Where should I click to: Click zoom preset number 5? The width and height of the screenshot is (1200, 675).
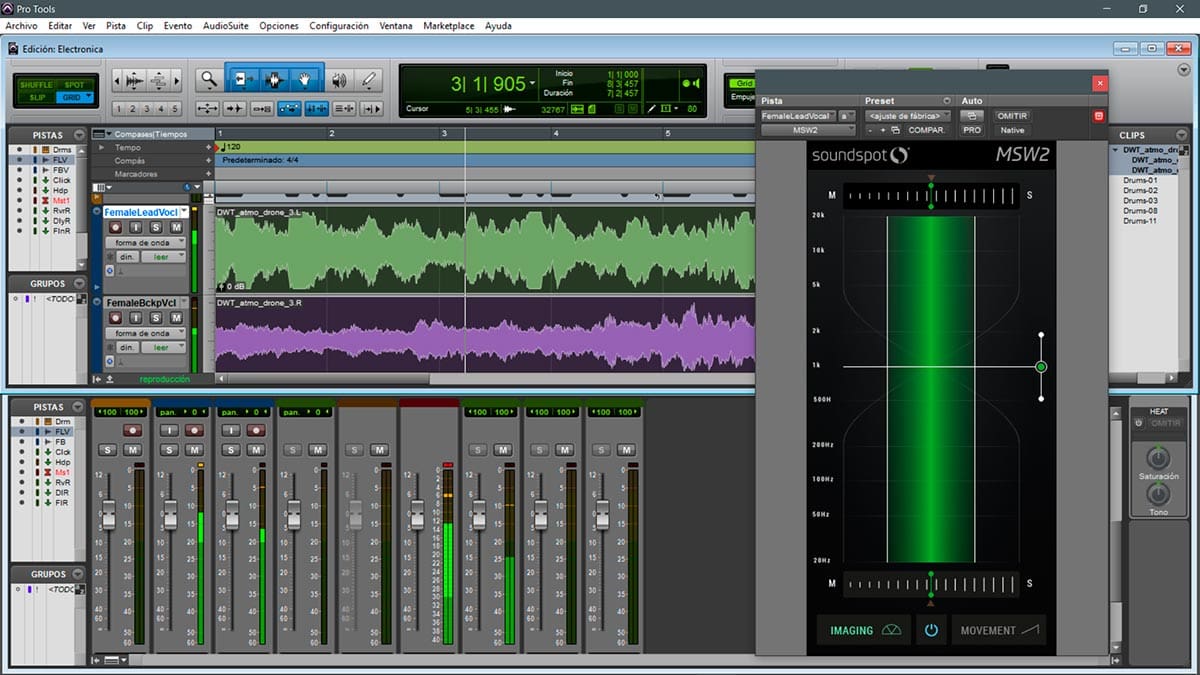click(x=175, y=109)
